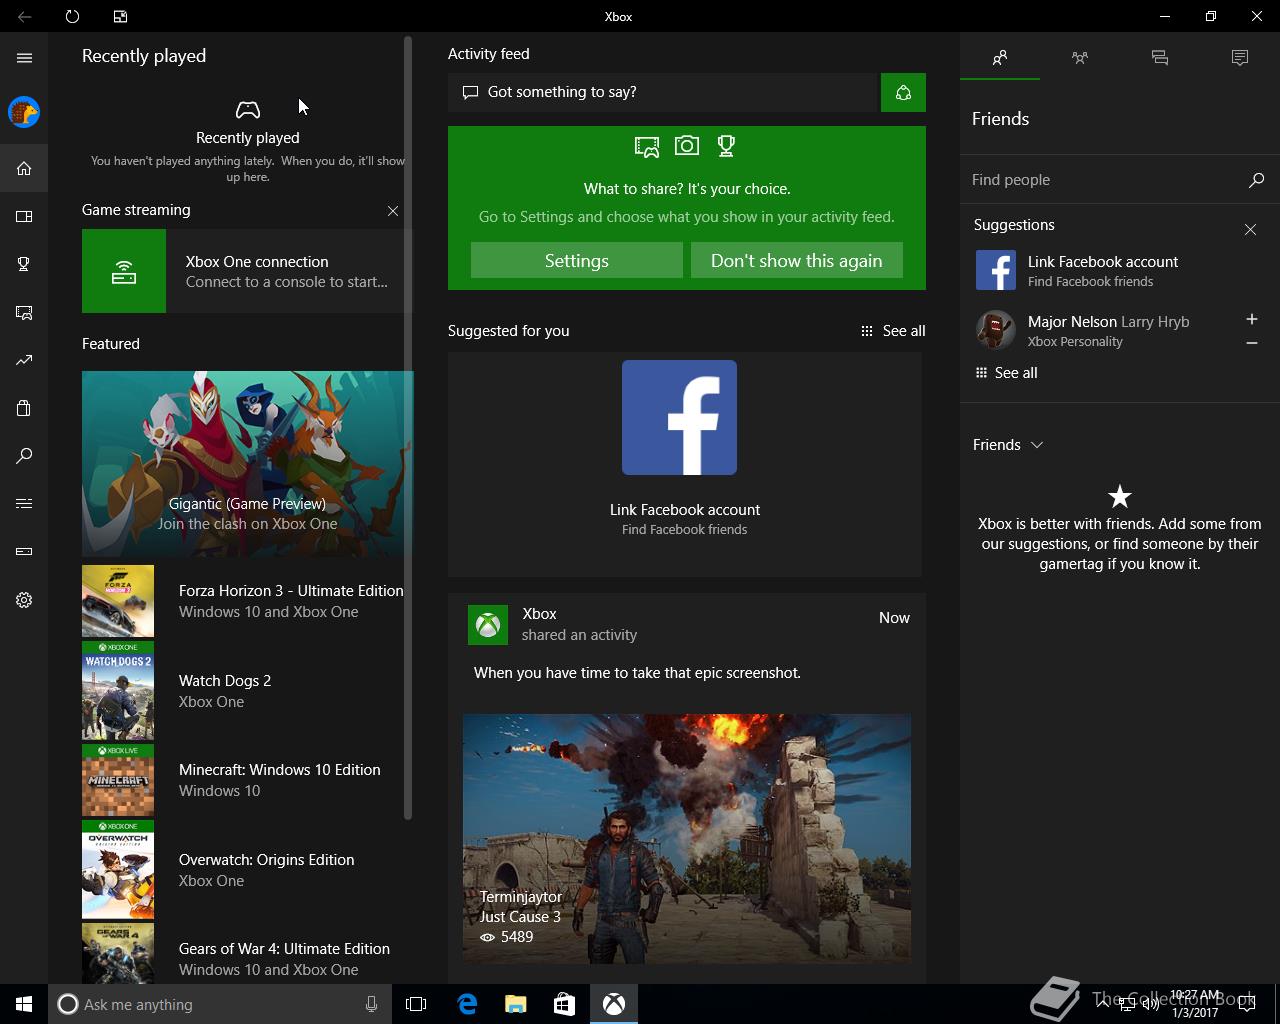Click the Windows Start button

pyautogui.click(x=24, y=1004)
